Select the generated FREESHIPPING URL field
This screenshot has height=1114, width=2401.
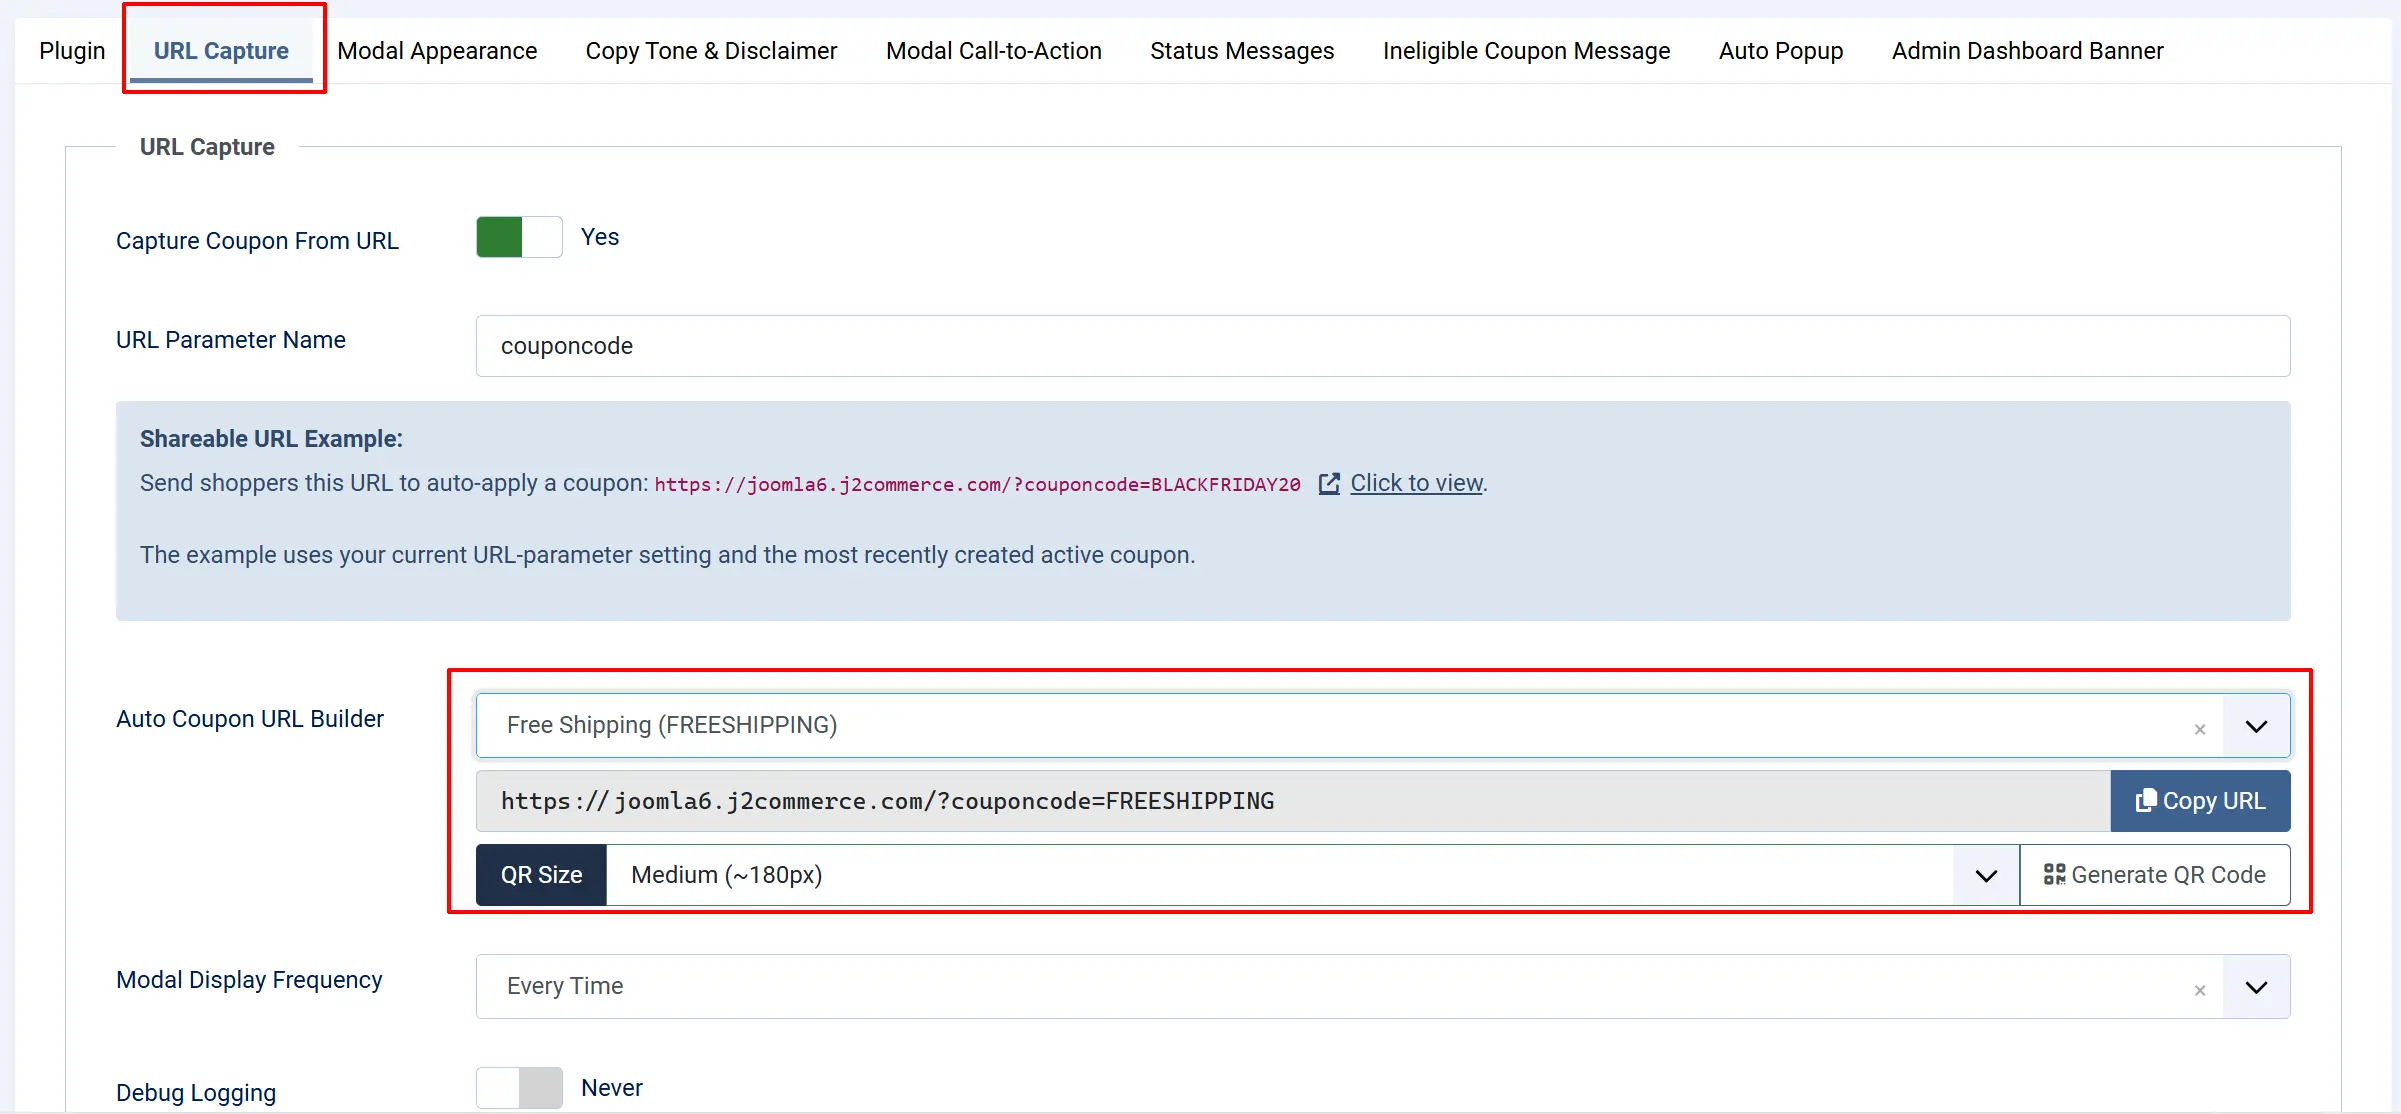[1293, 801]
